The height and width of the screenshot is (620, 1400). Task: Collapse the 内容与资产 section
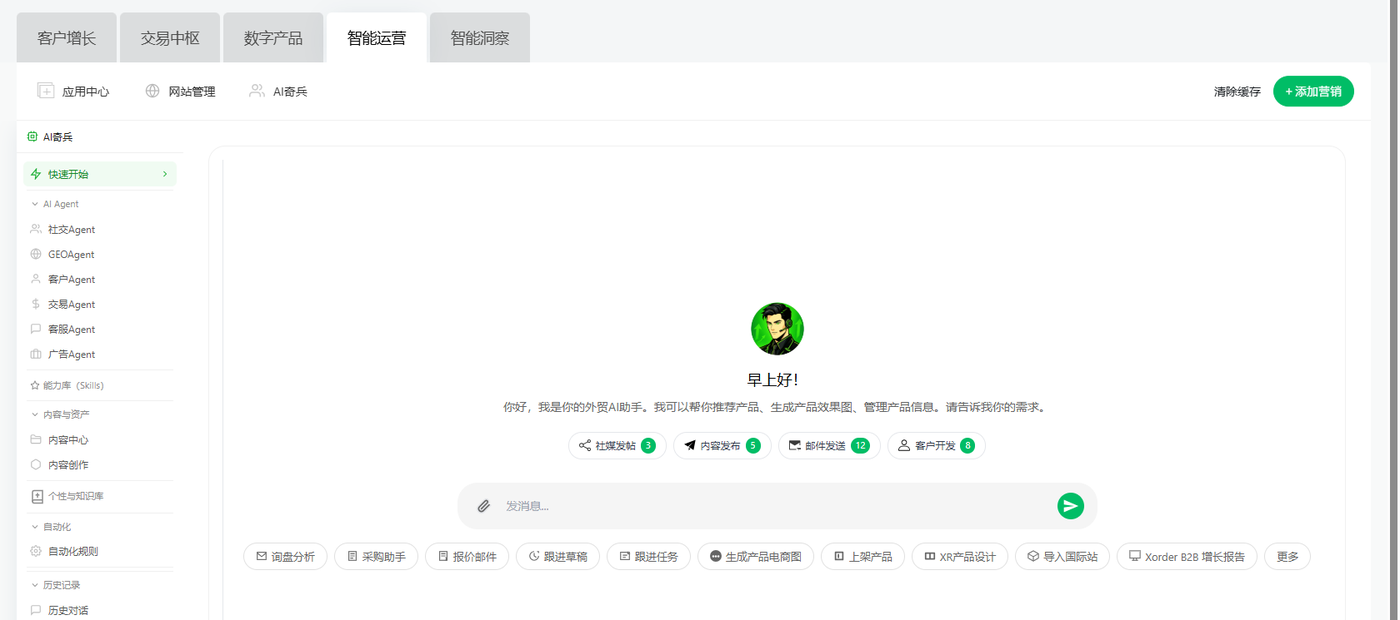coord(61,414)
